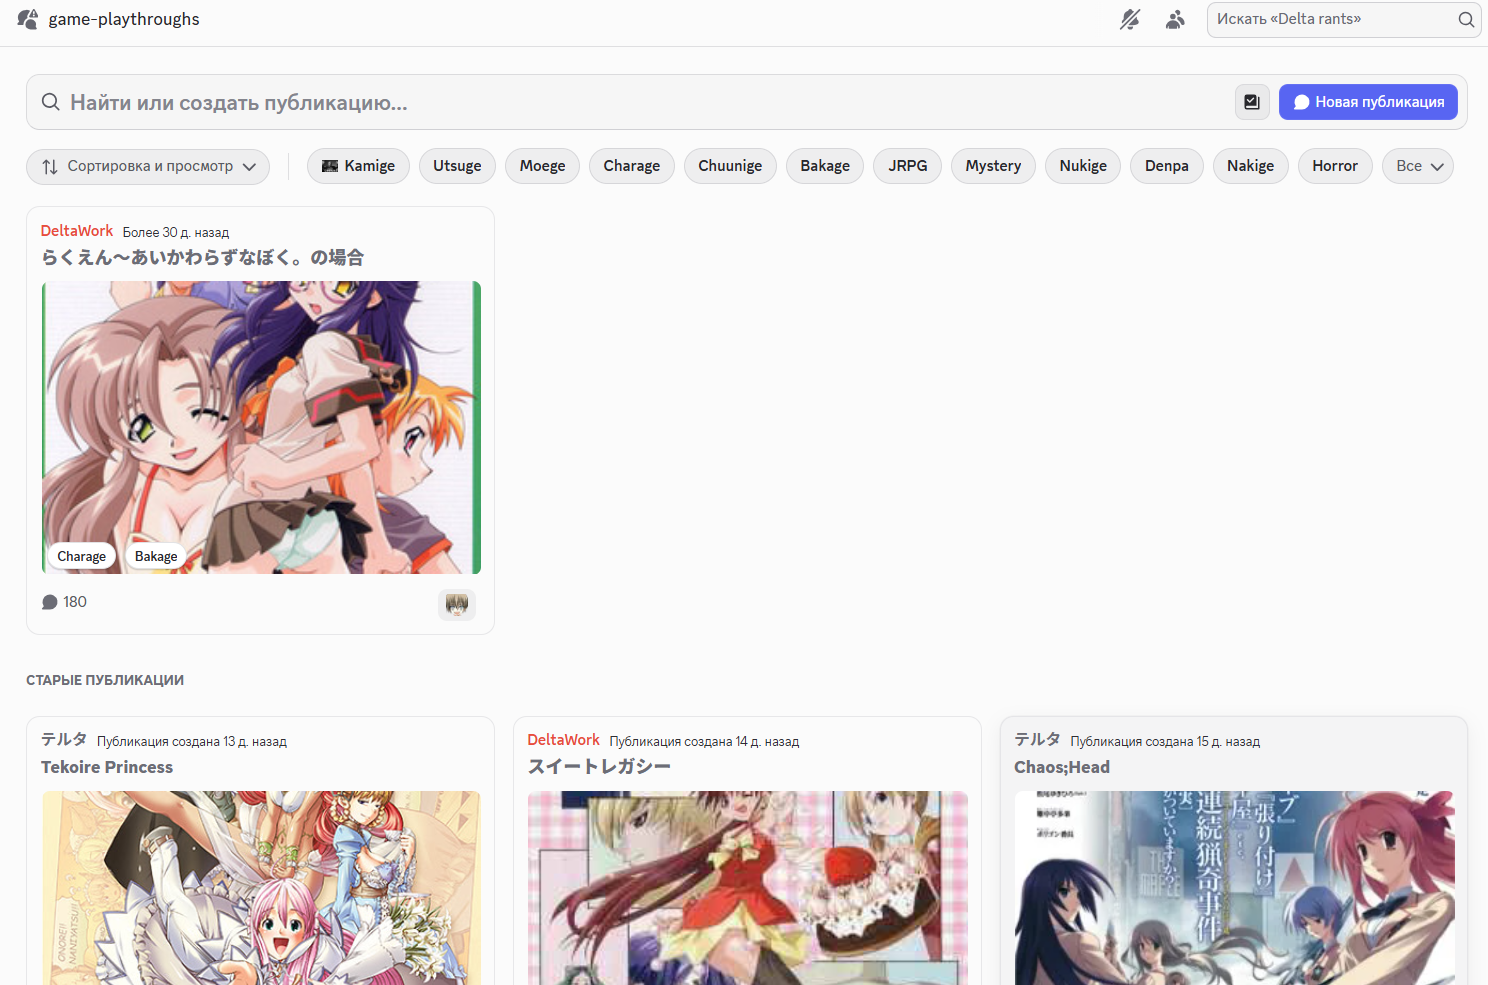Click the game-playthroughs channel title
The width and height of the screenshot is (1488, 985).
(124, 19)
